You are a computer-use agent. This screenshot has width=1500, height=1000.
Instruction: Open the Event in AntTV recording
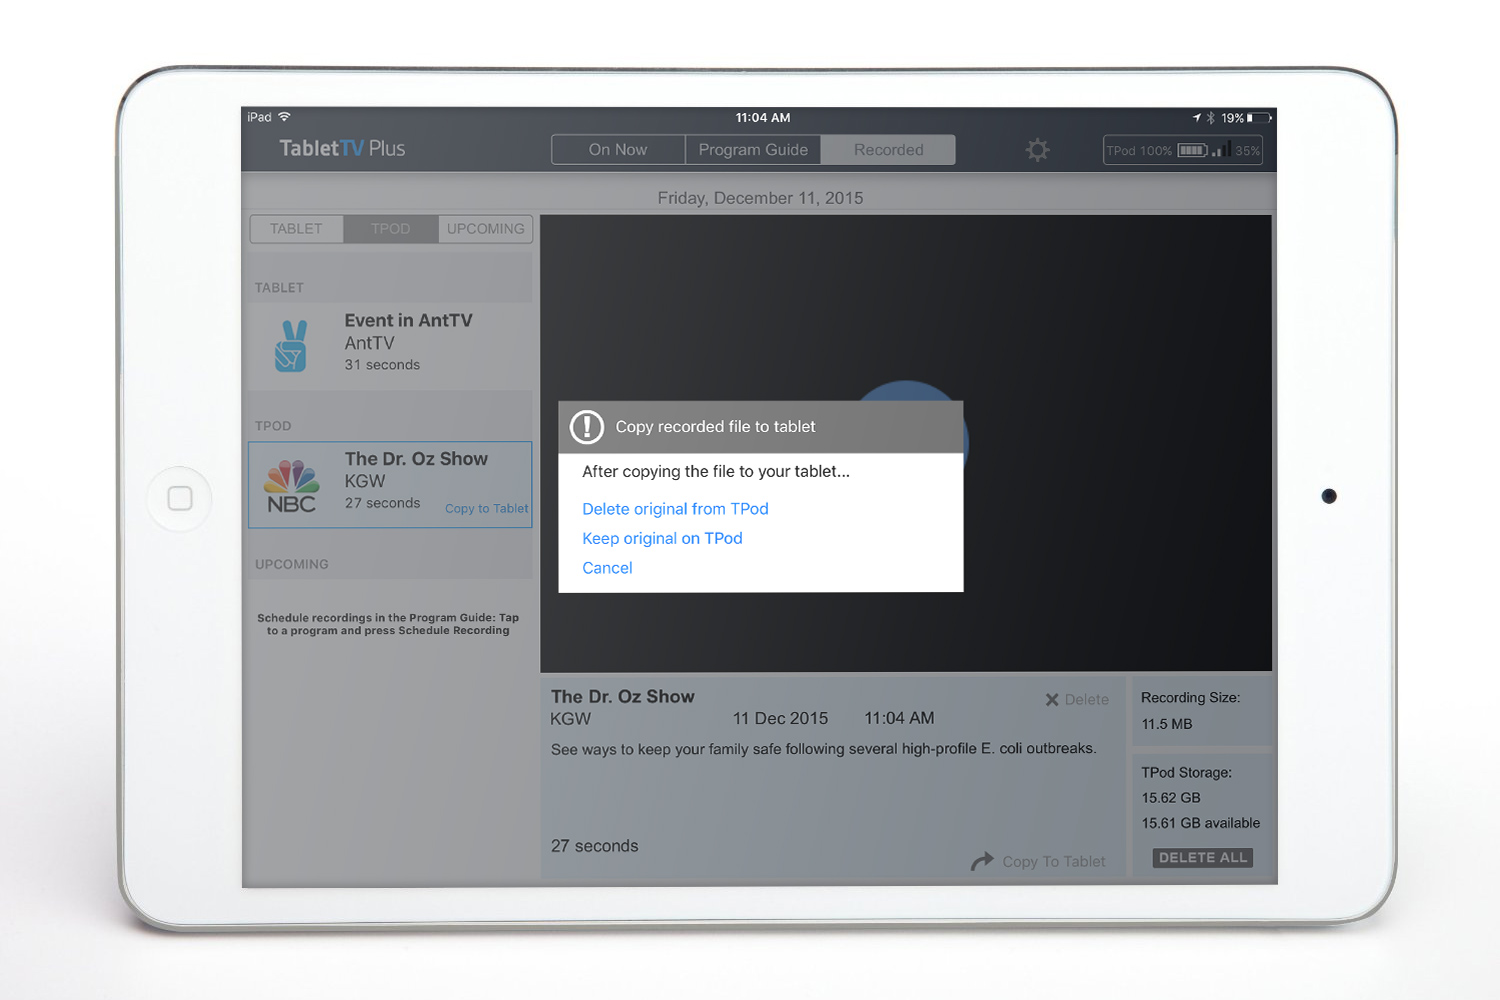[x=390, y=346]
